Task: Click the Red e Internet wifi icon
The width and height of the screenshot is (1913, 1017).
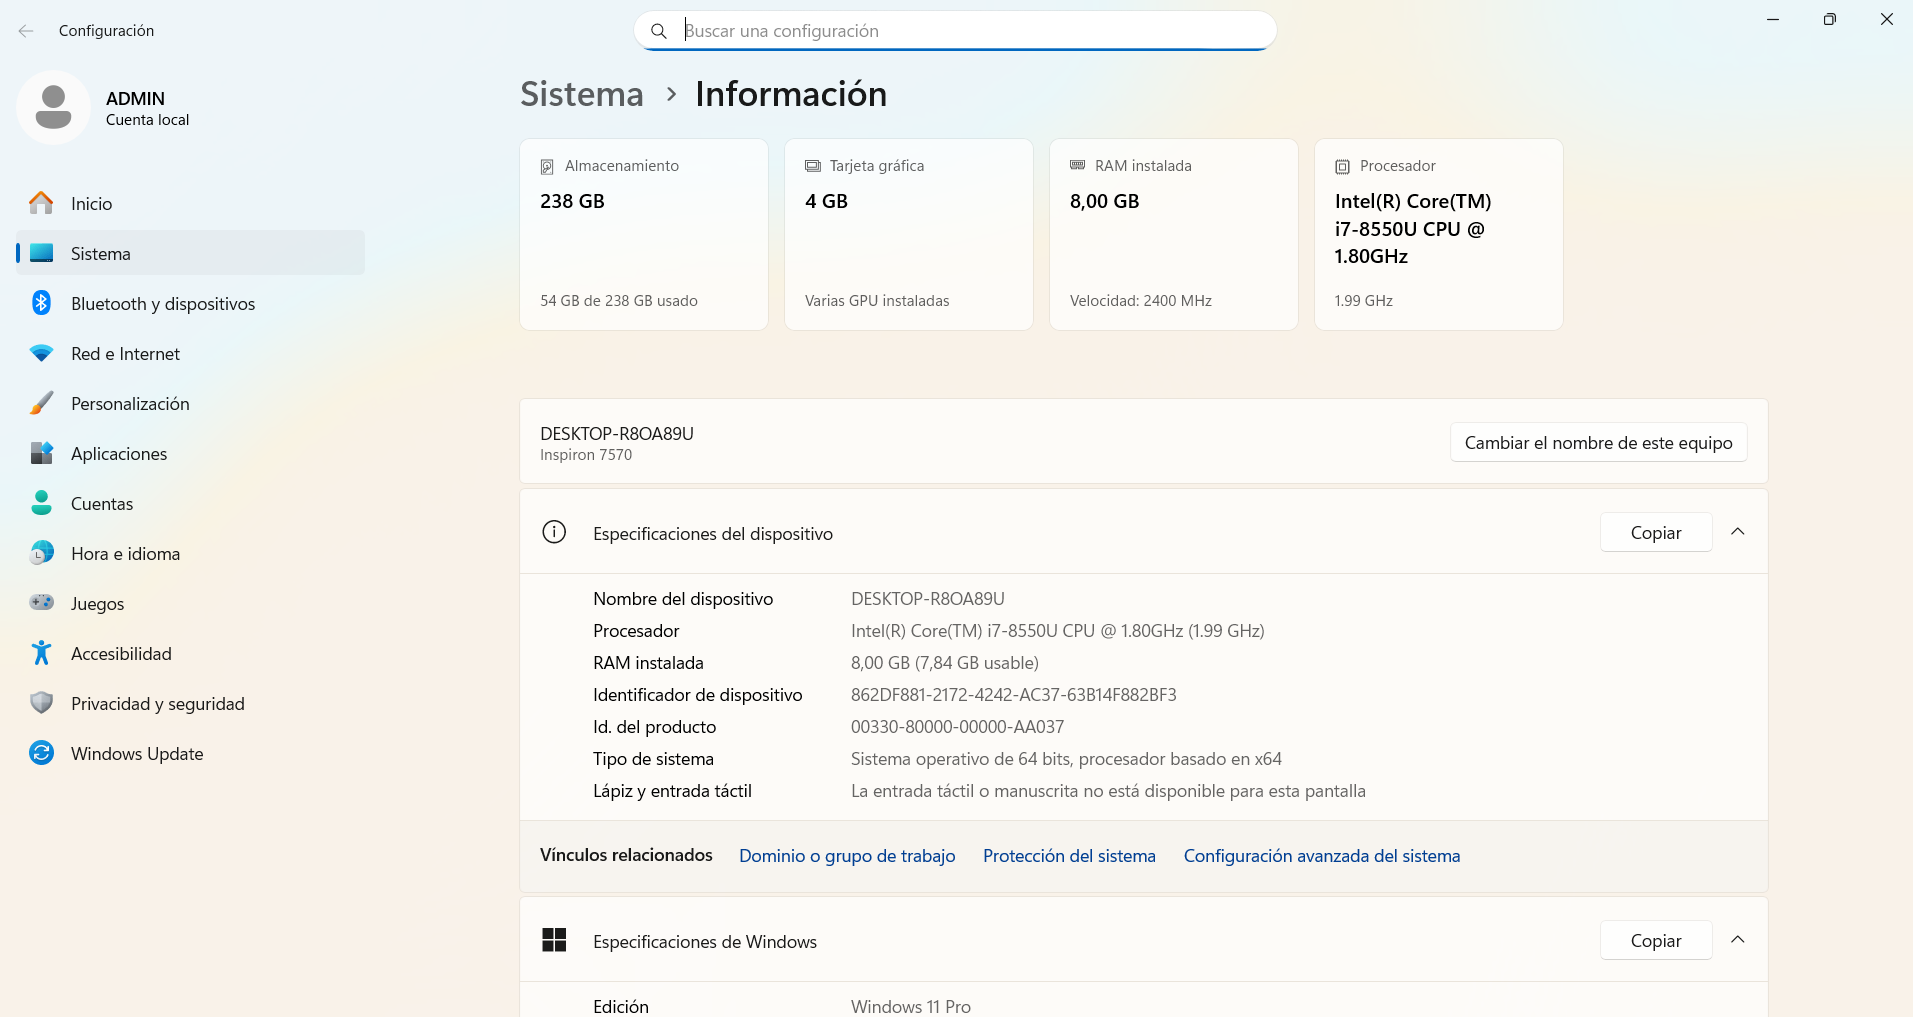Action: pyautogui.click(x=41, y=353)
